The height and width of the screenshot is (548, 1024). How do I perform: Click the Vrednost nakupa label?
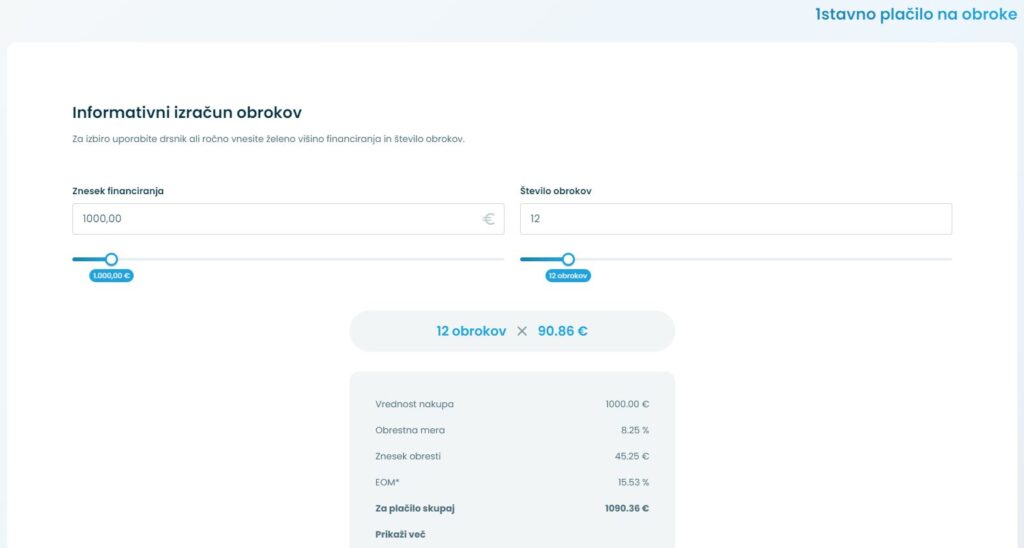[x=415, y=404]
